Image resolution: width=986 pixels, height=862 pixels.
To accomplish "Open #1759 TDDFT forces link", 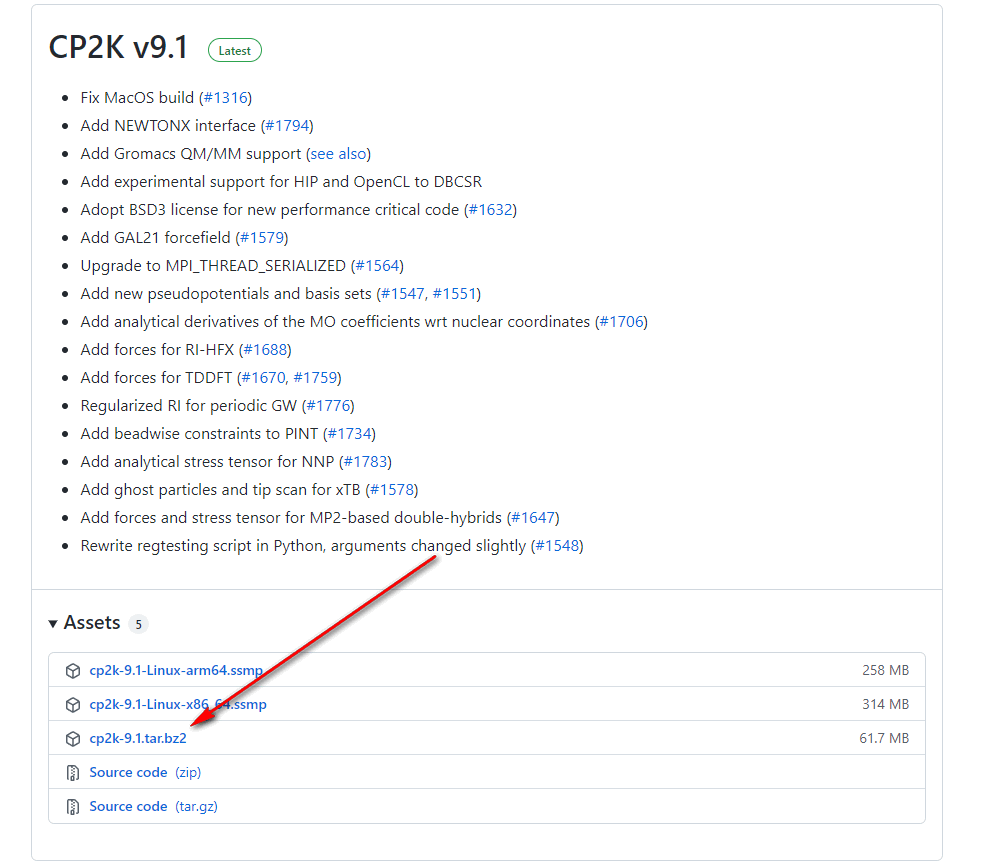I will point(316,378).
